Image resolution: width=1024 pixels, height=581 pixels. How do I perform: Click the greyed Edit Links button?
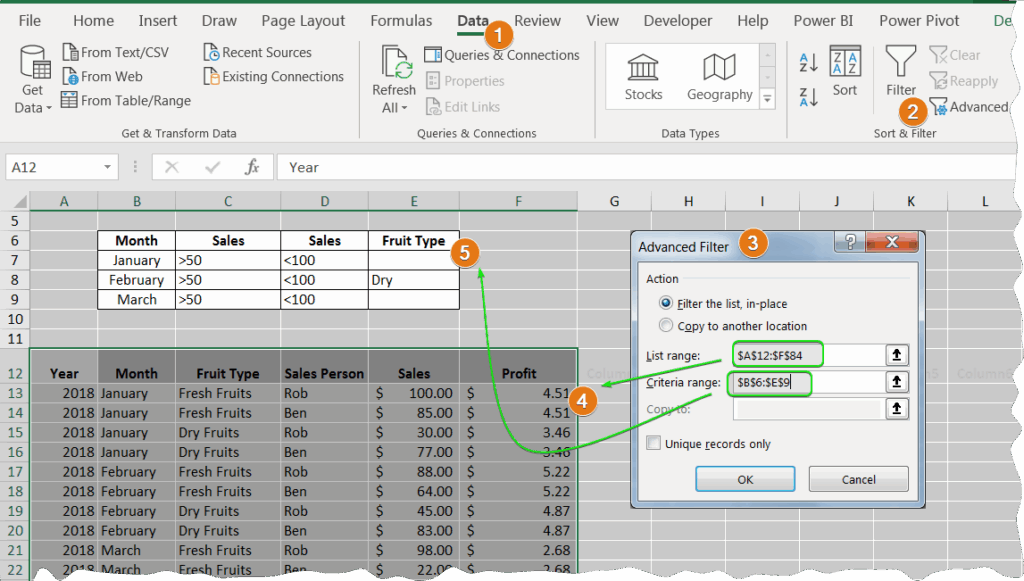click(x=462, y=106)
